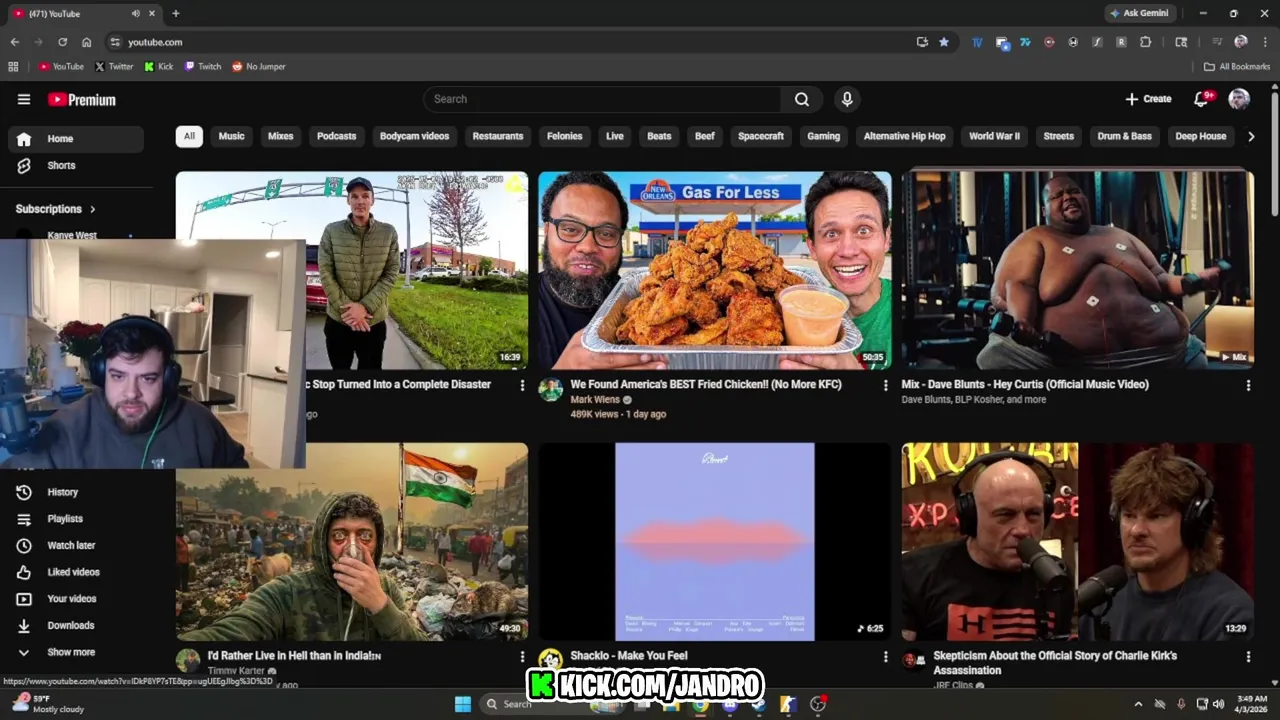Expand the Subscriptions section

click(x=56, y=209)
